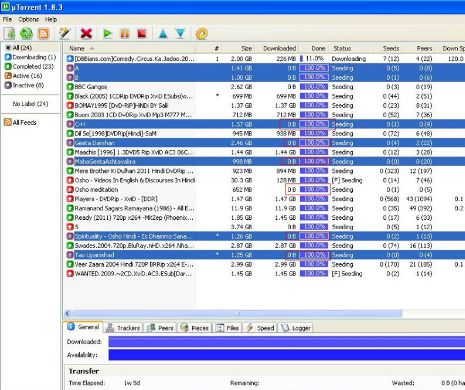This screenshot has width=465, height=390.
Task: Sort by the Name column header
Action: pos(129,48)
